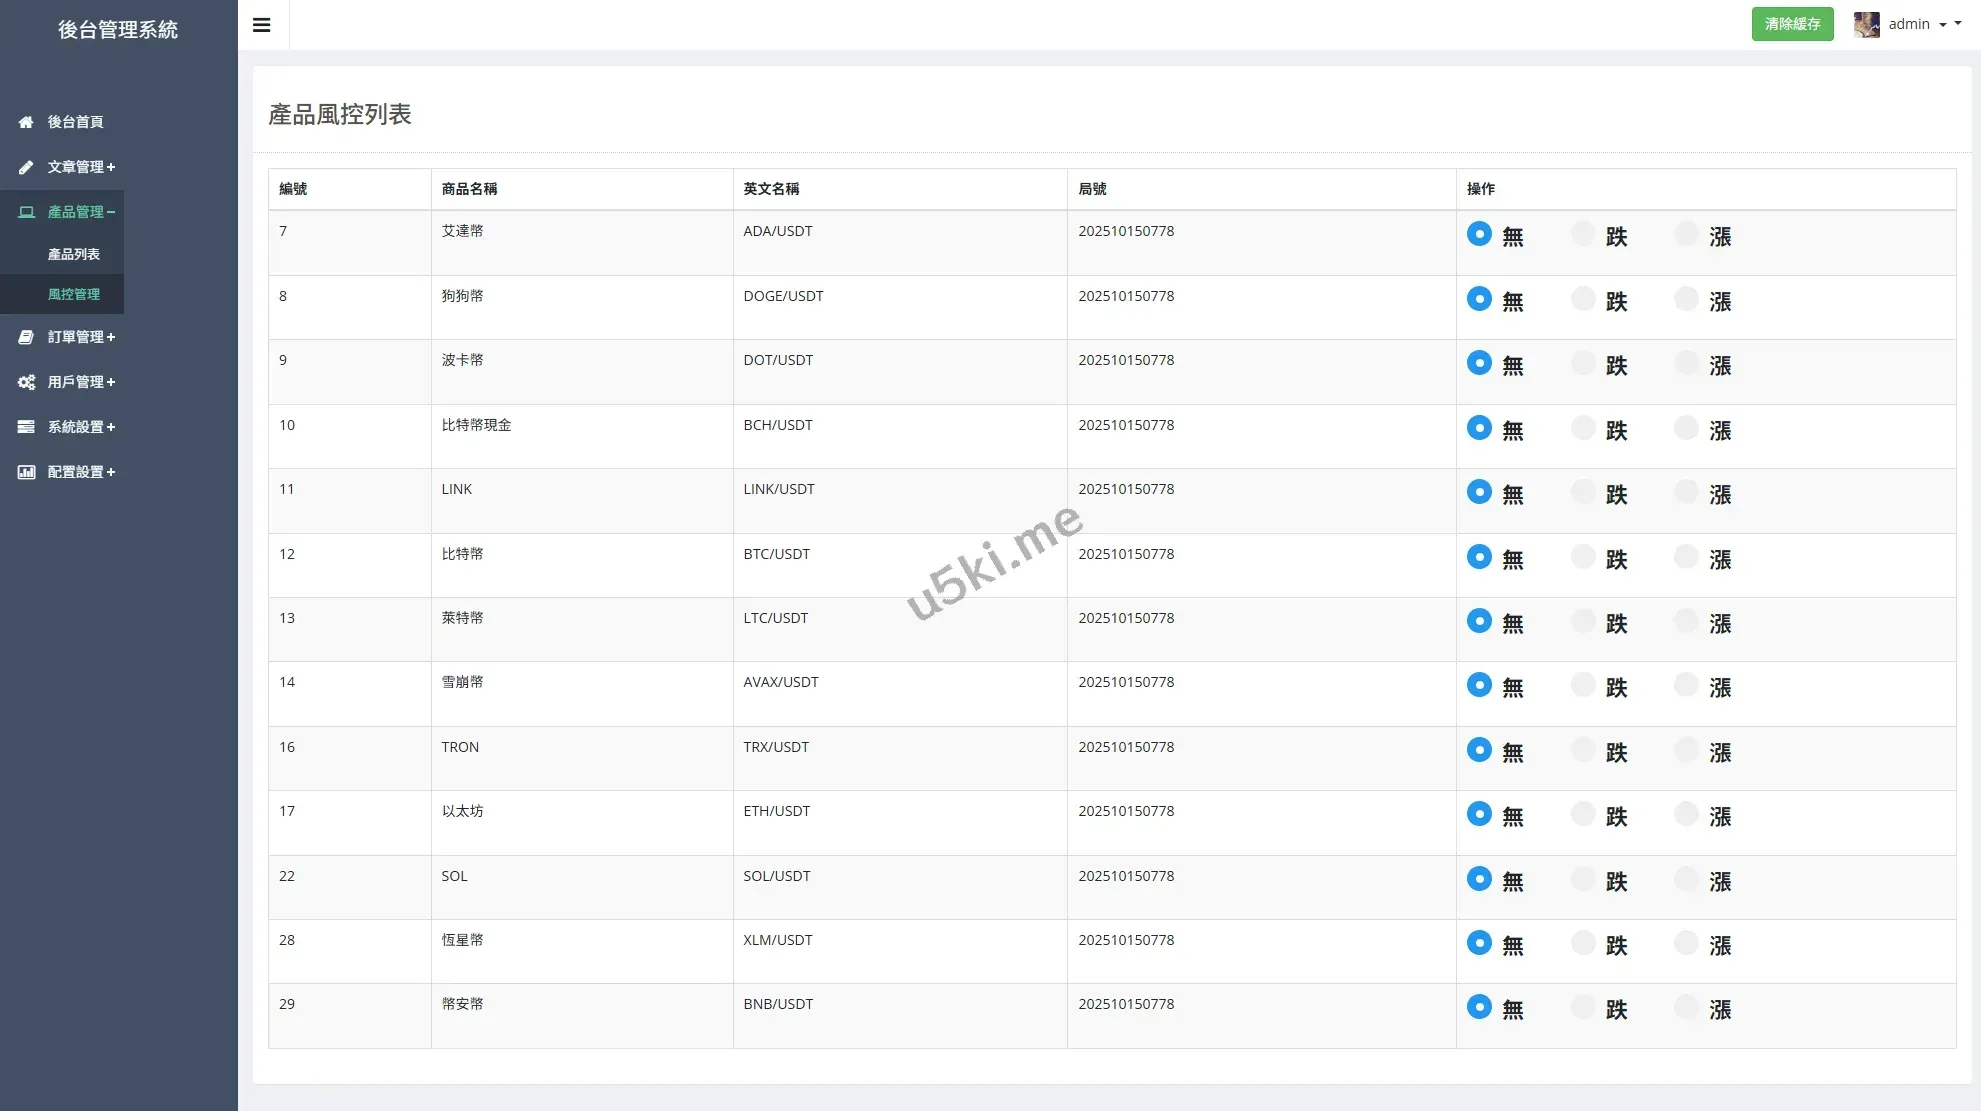Open the 產品列表 submenu item
This screenshot has height=1111, width=1981.
point(74,254)
